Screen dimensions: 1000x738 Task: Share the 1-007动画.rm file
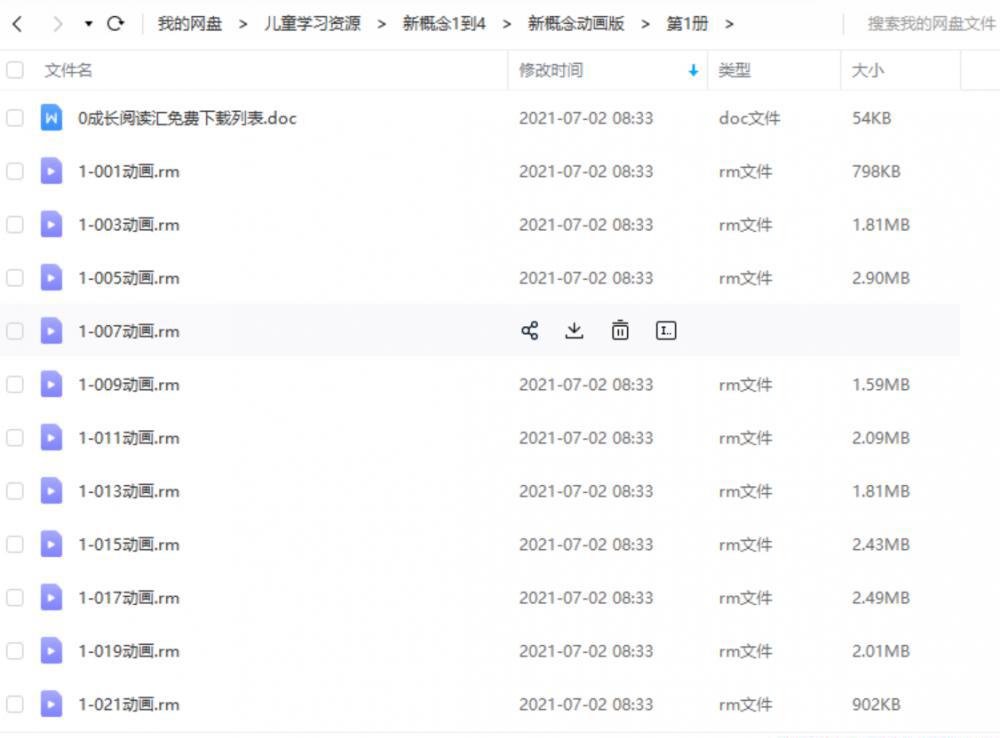coord(529,330)
